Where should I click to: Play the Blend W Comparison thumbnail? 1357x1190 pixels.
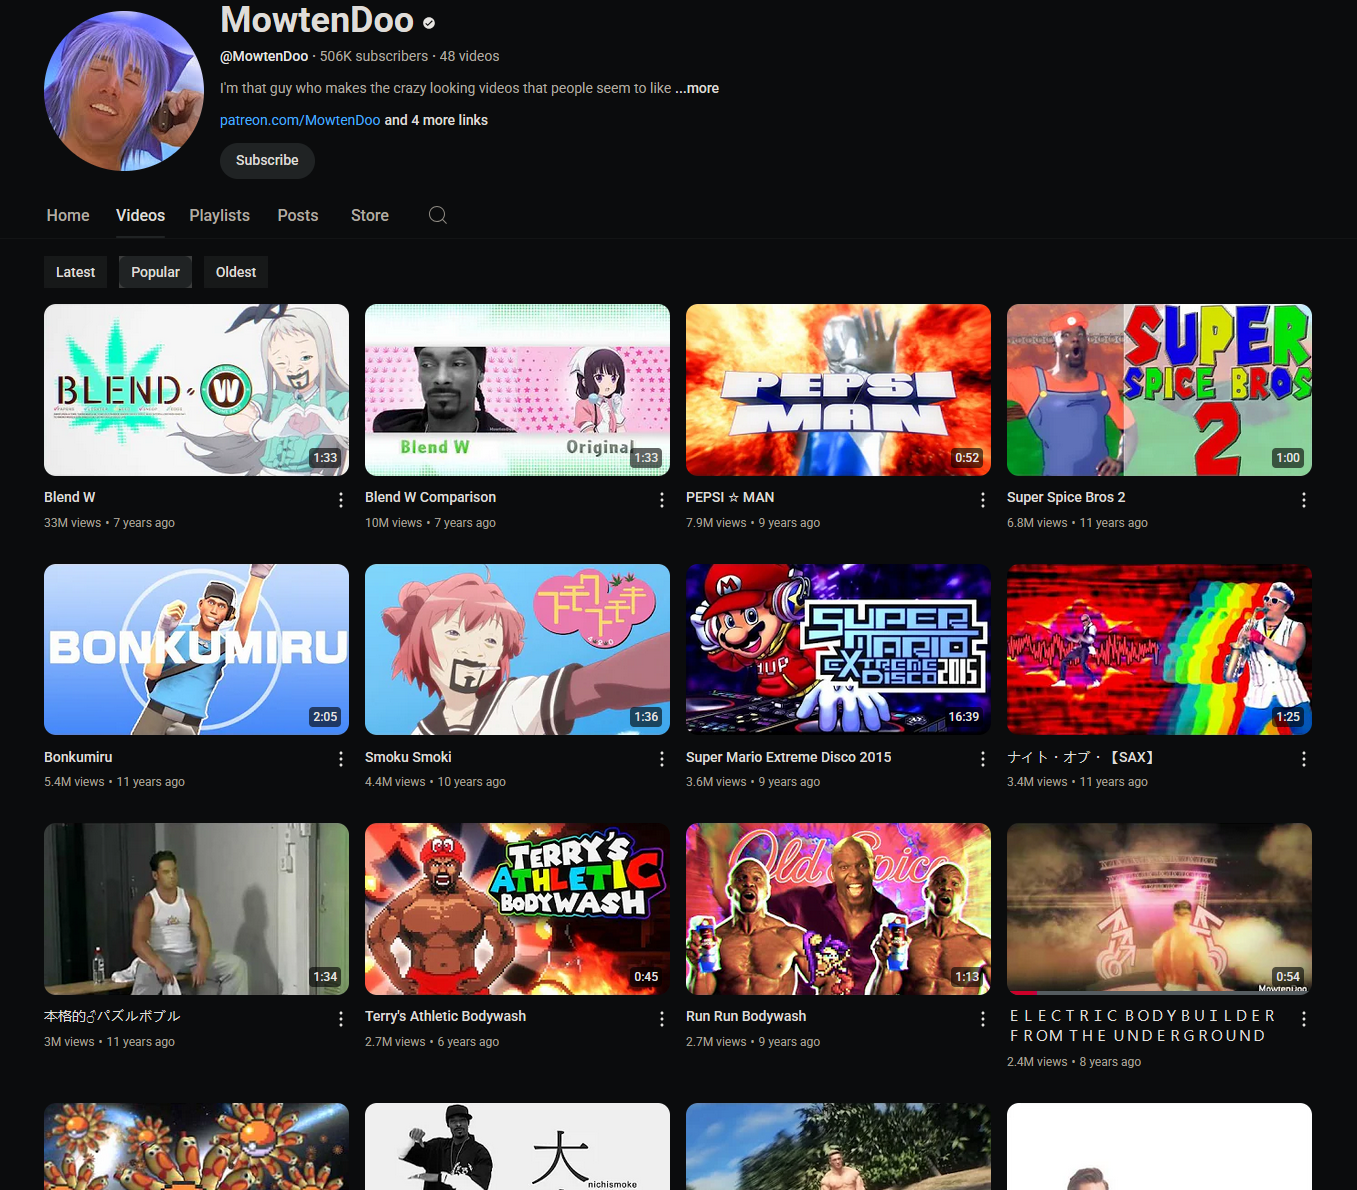pos(517,390)
